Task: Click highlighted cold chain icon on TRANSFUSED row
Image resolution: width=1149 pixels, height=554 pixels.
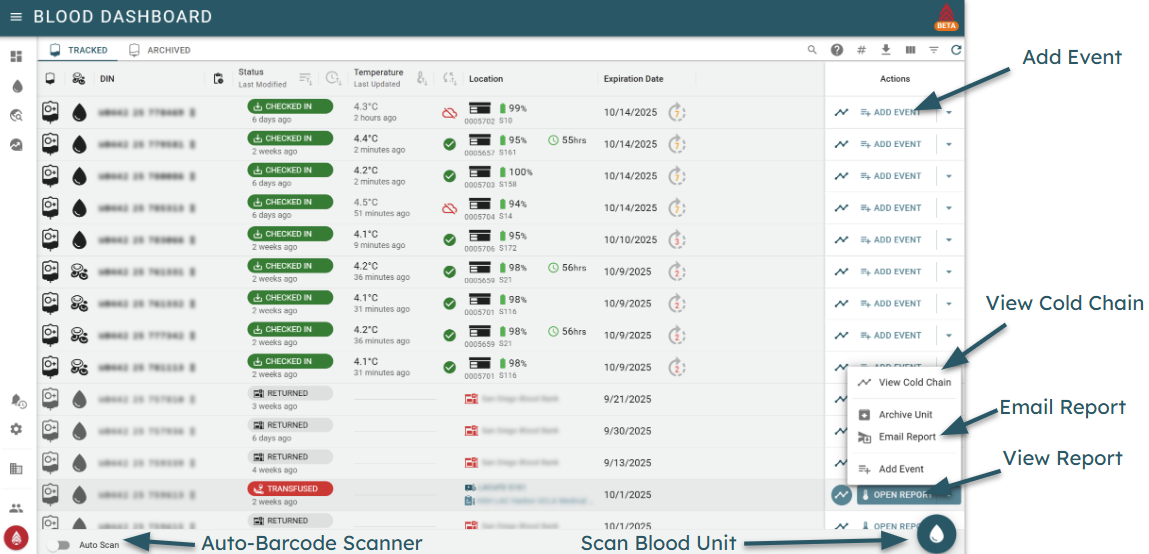Action: click(841, 495)
